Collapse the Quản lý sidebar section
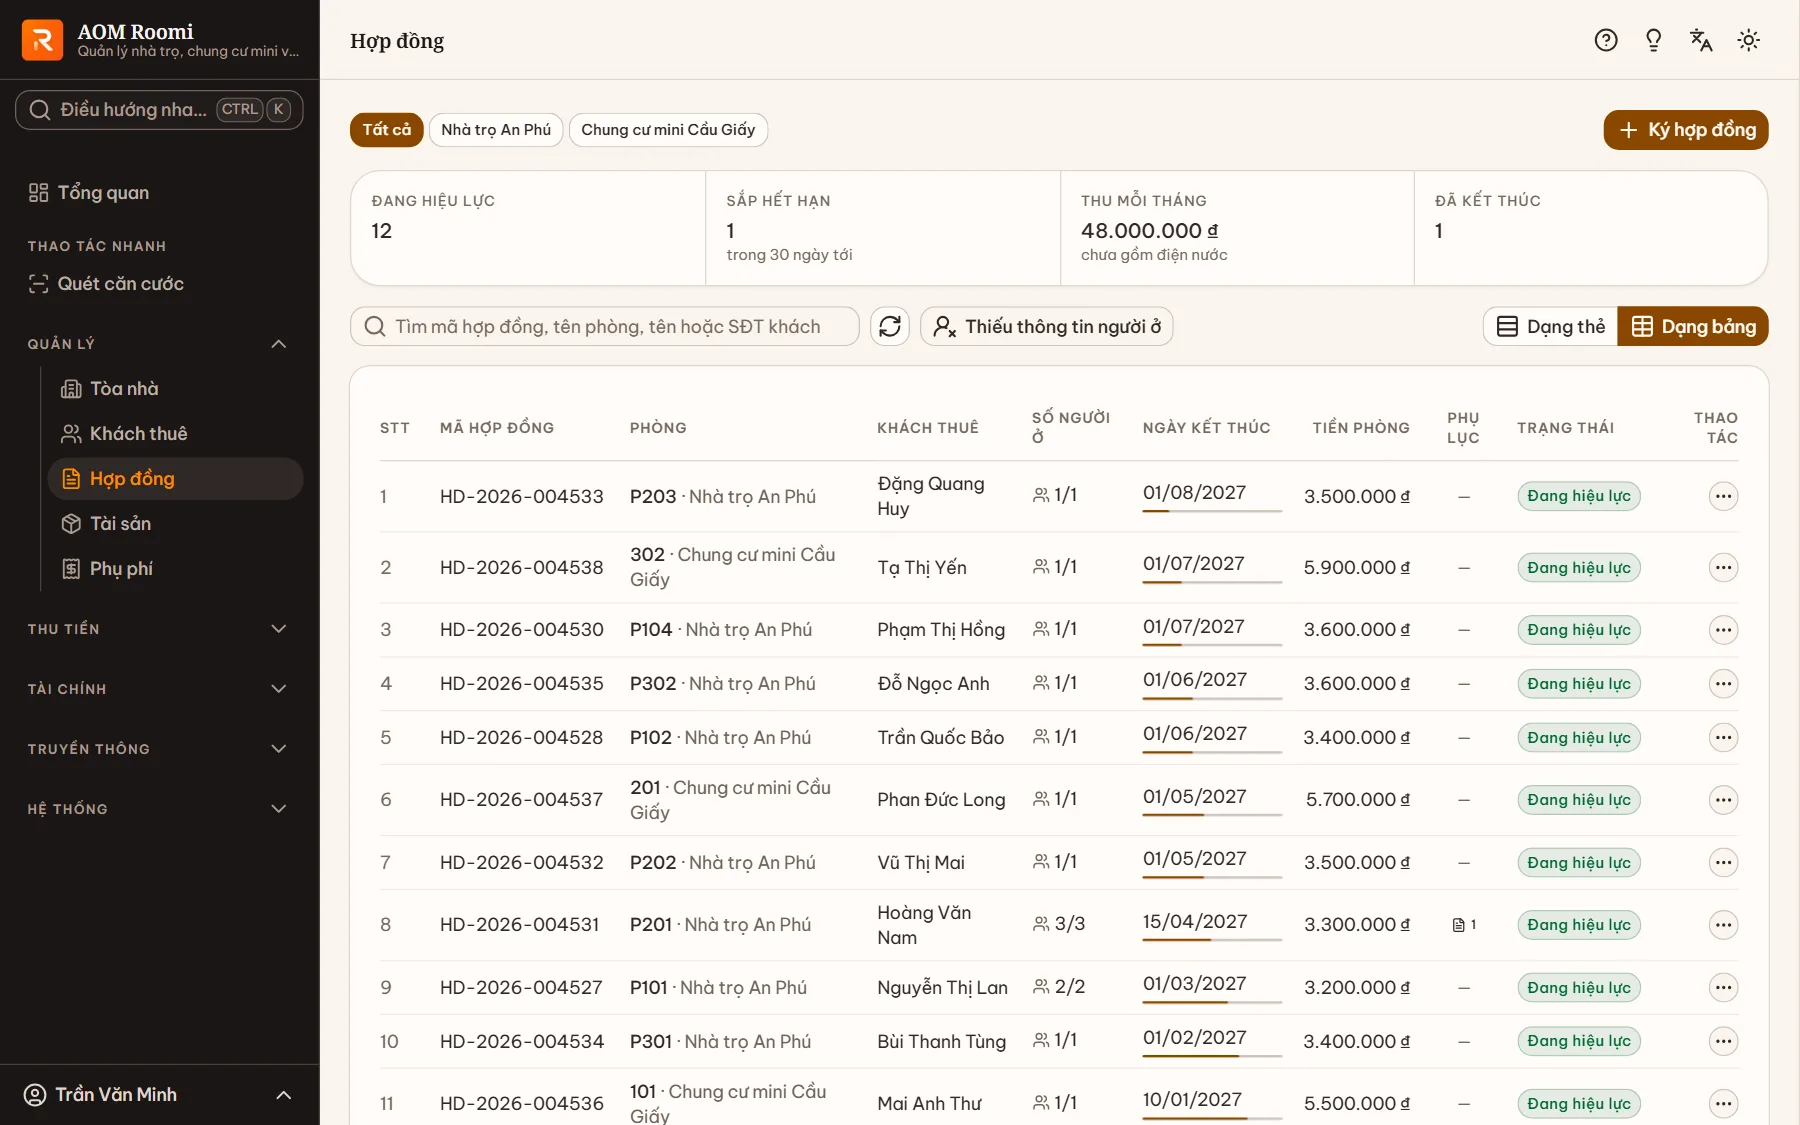 pos(158,344)
